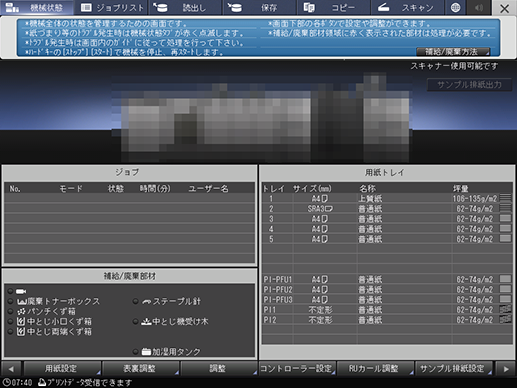This screenshot has width=517, height=388.
Task: Click the 中とじ機受け木 icon
Action: (146, 322)
